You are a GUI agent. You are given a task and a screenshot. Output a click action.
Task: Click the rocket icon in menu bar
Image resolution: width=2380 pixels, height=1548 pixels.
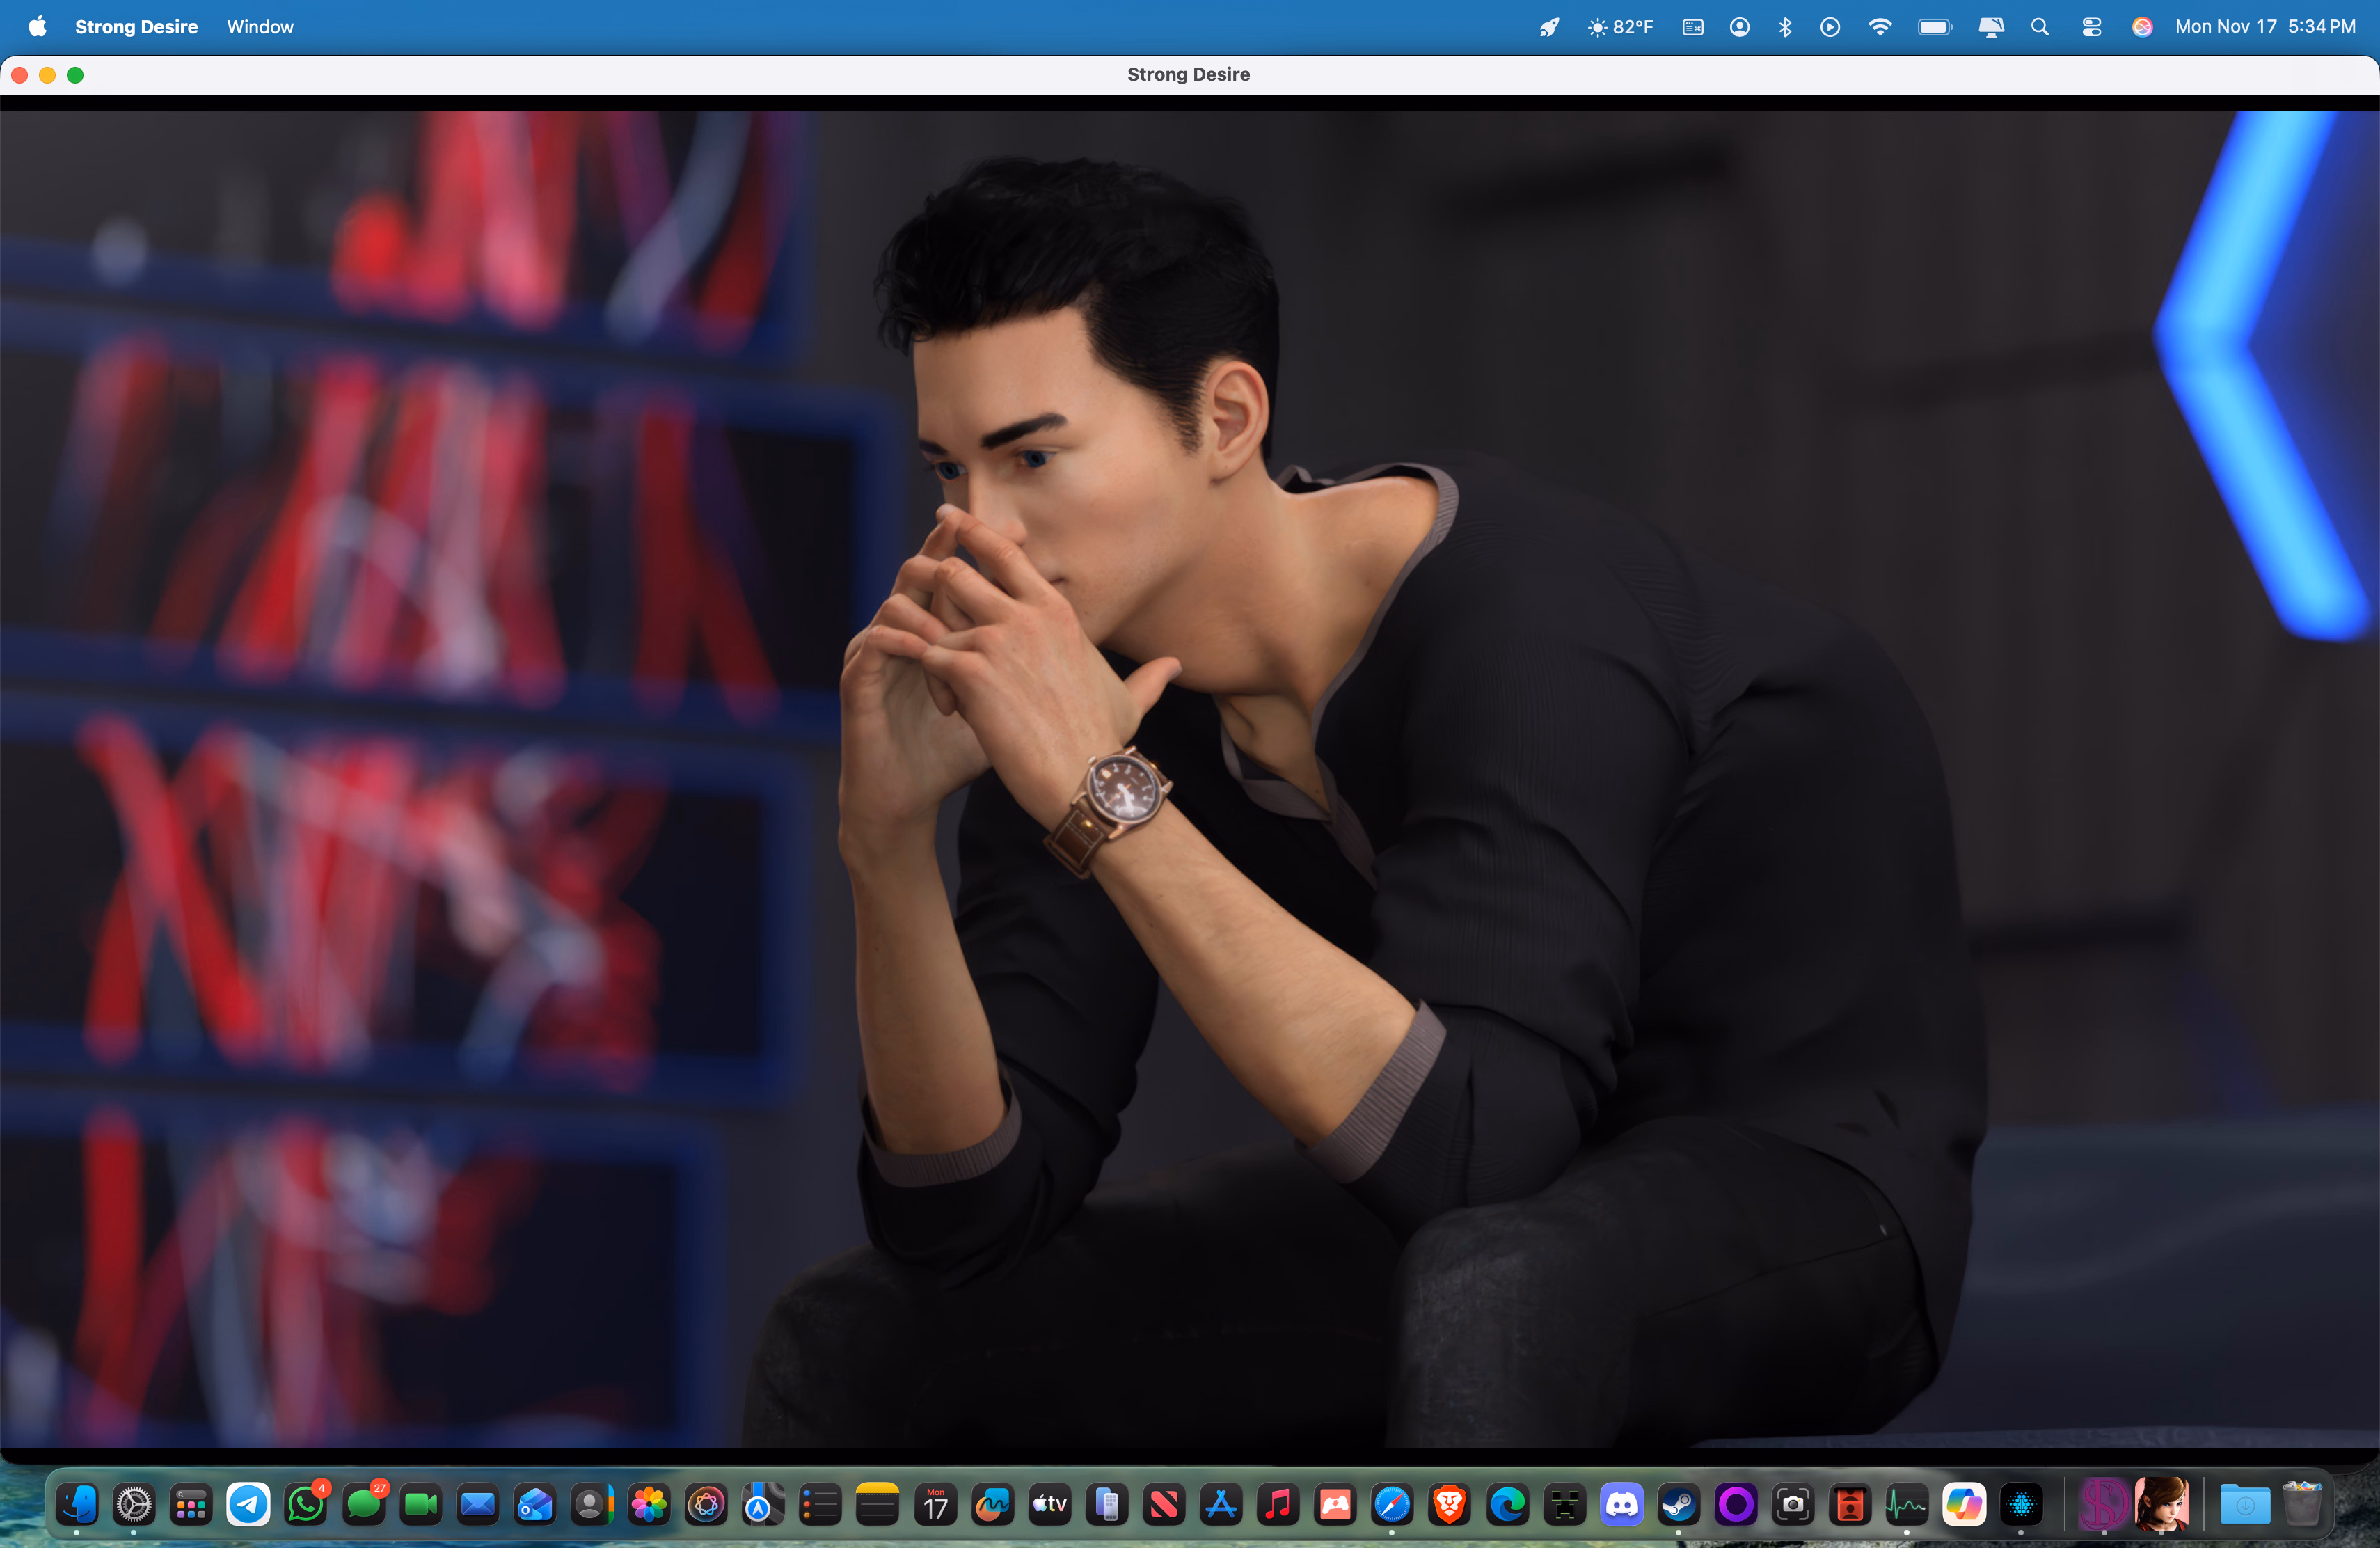(1549, 27)
